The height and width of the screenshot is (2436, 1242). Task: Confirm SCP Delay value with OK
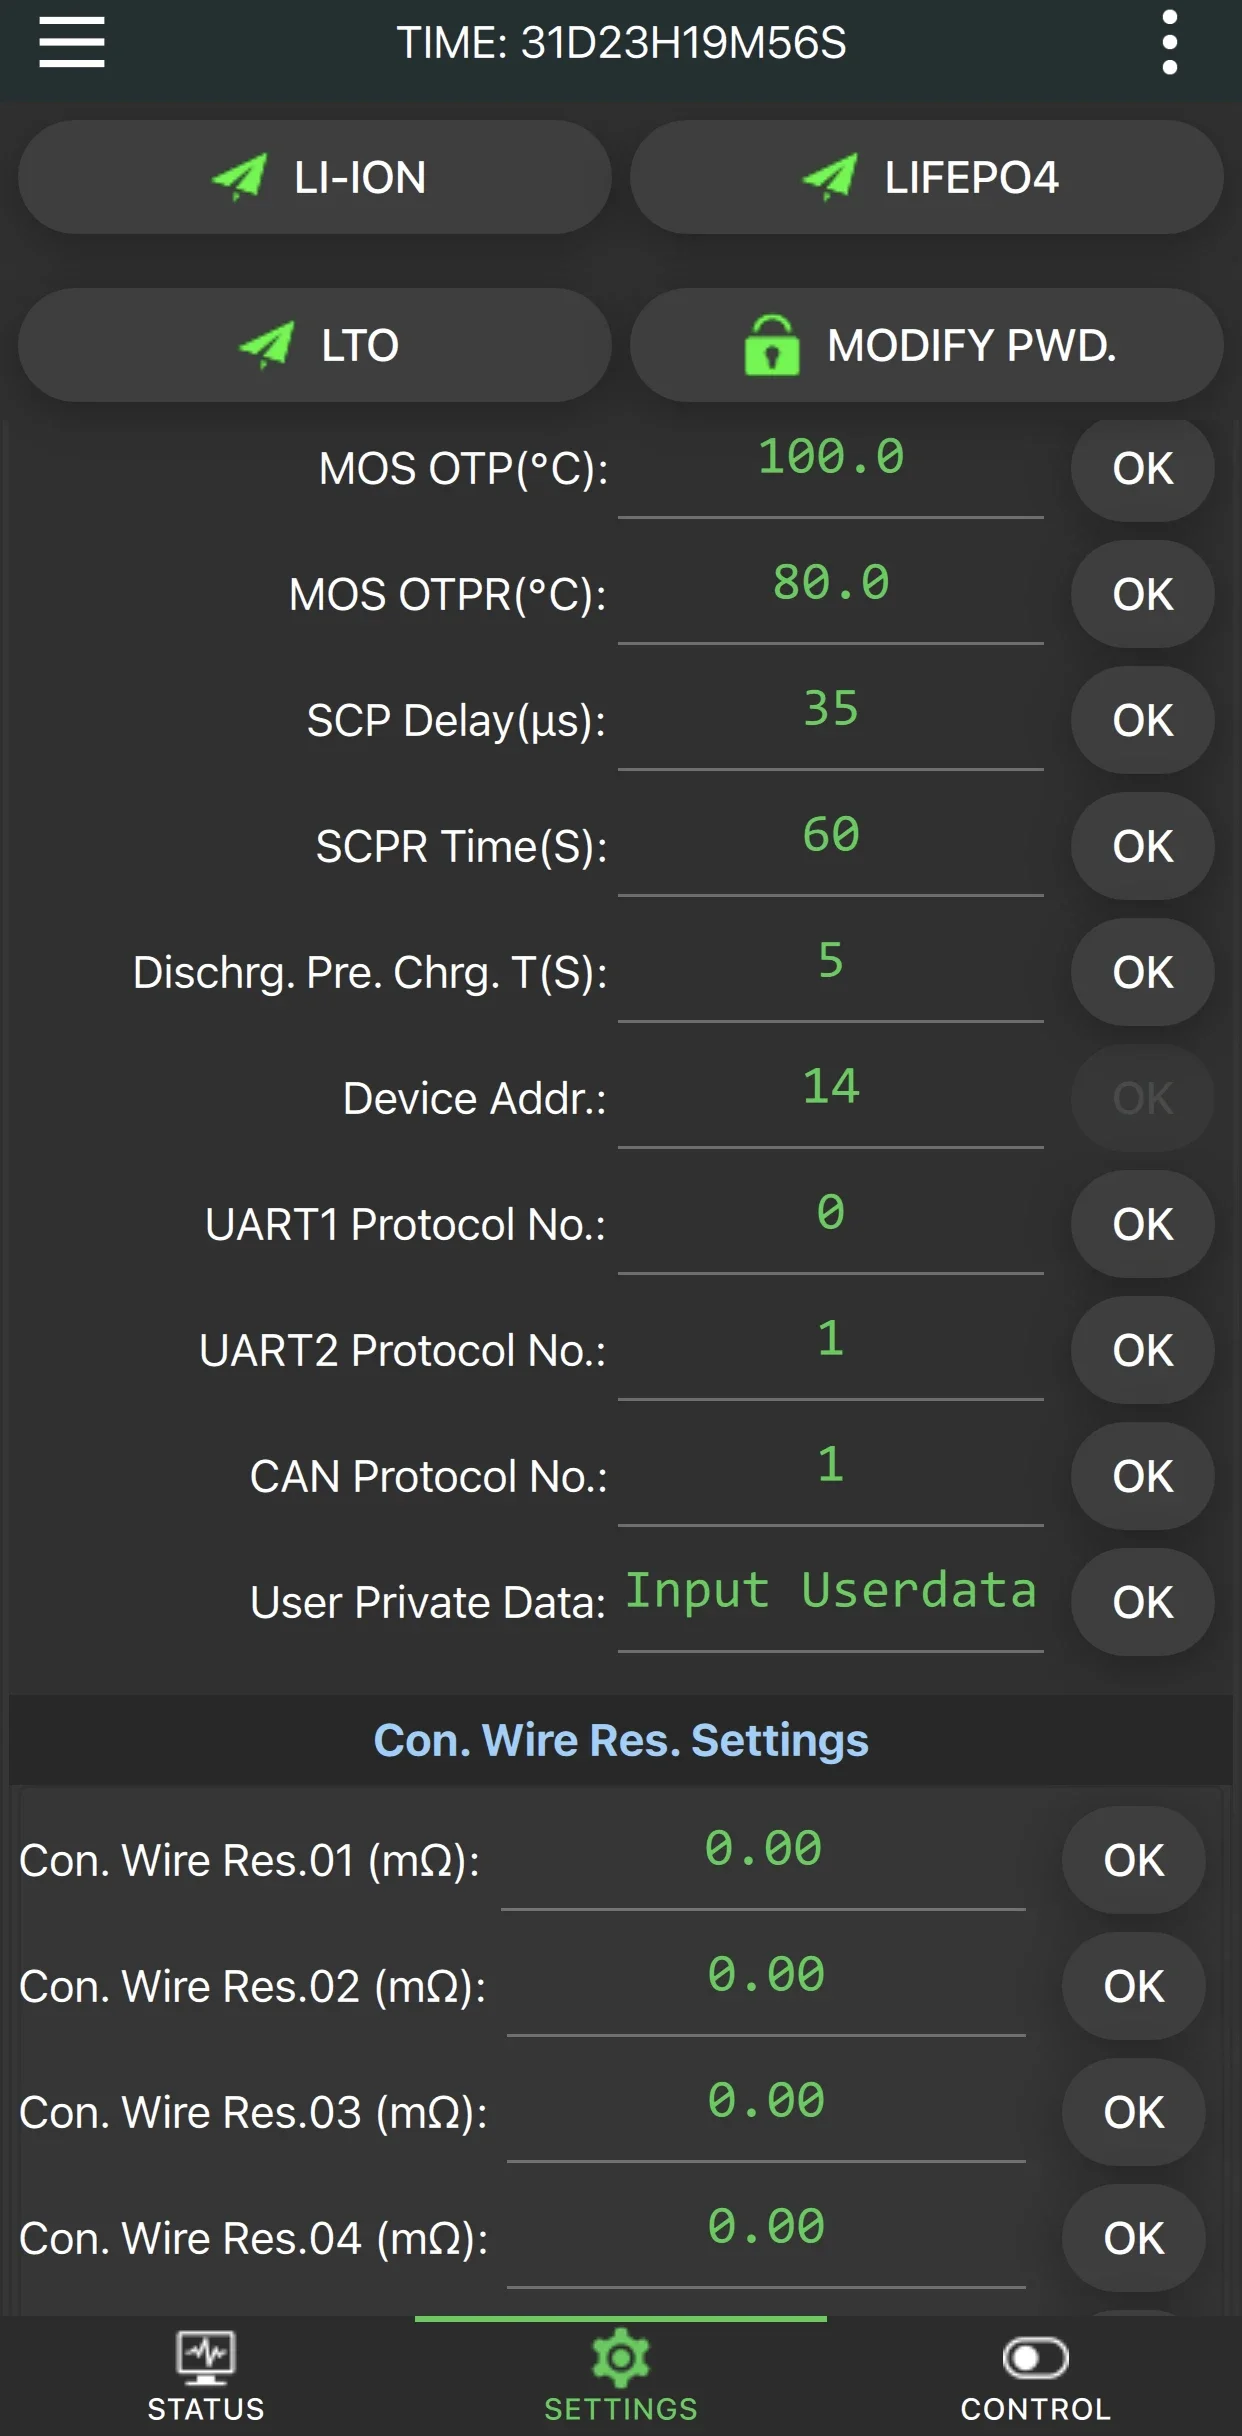[1142, 721]
